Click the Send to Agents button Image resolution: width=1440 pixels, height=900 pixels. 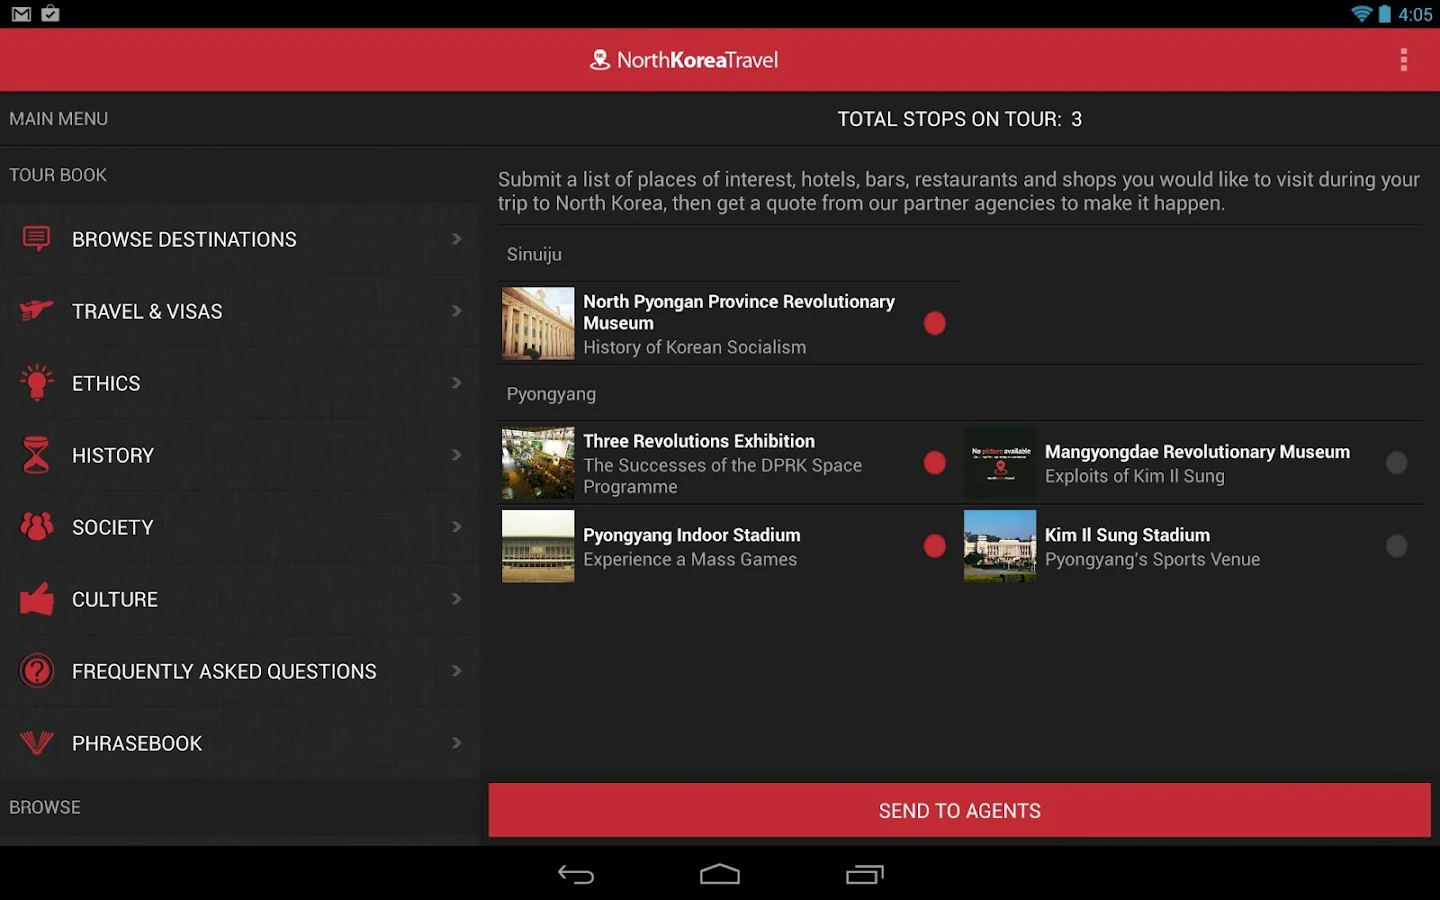tap(959, 810)
